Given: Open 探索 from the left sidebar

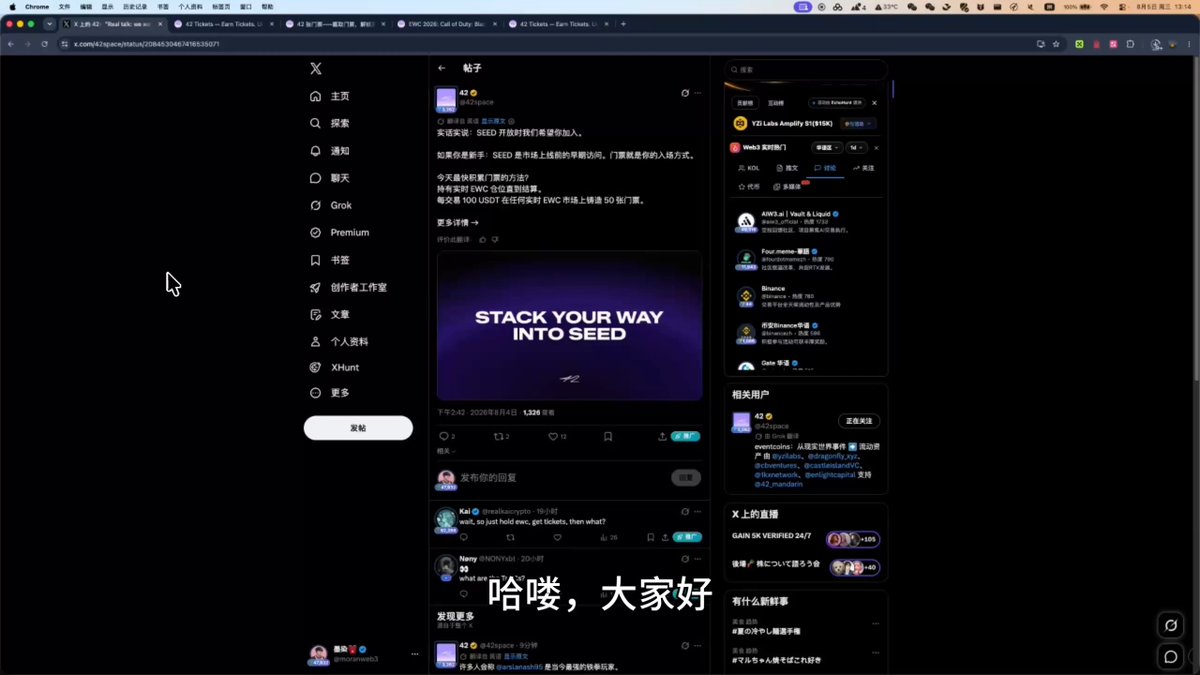Looking at the screenshot, I should click(330, 123).
